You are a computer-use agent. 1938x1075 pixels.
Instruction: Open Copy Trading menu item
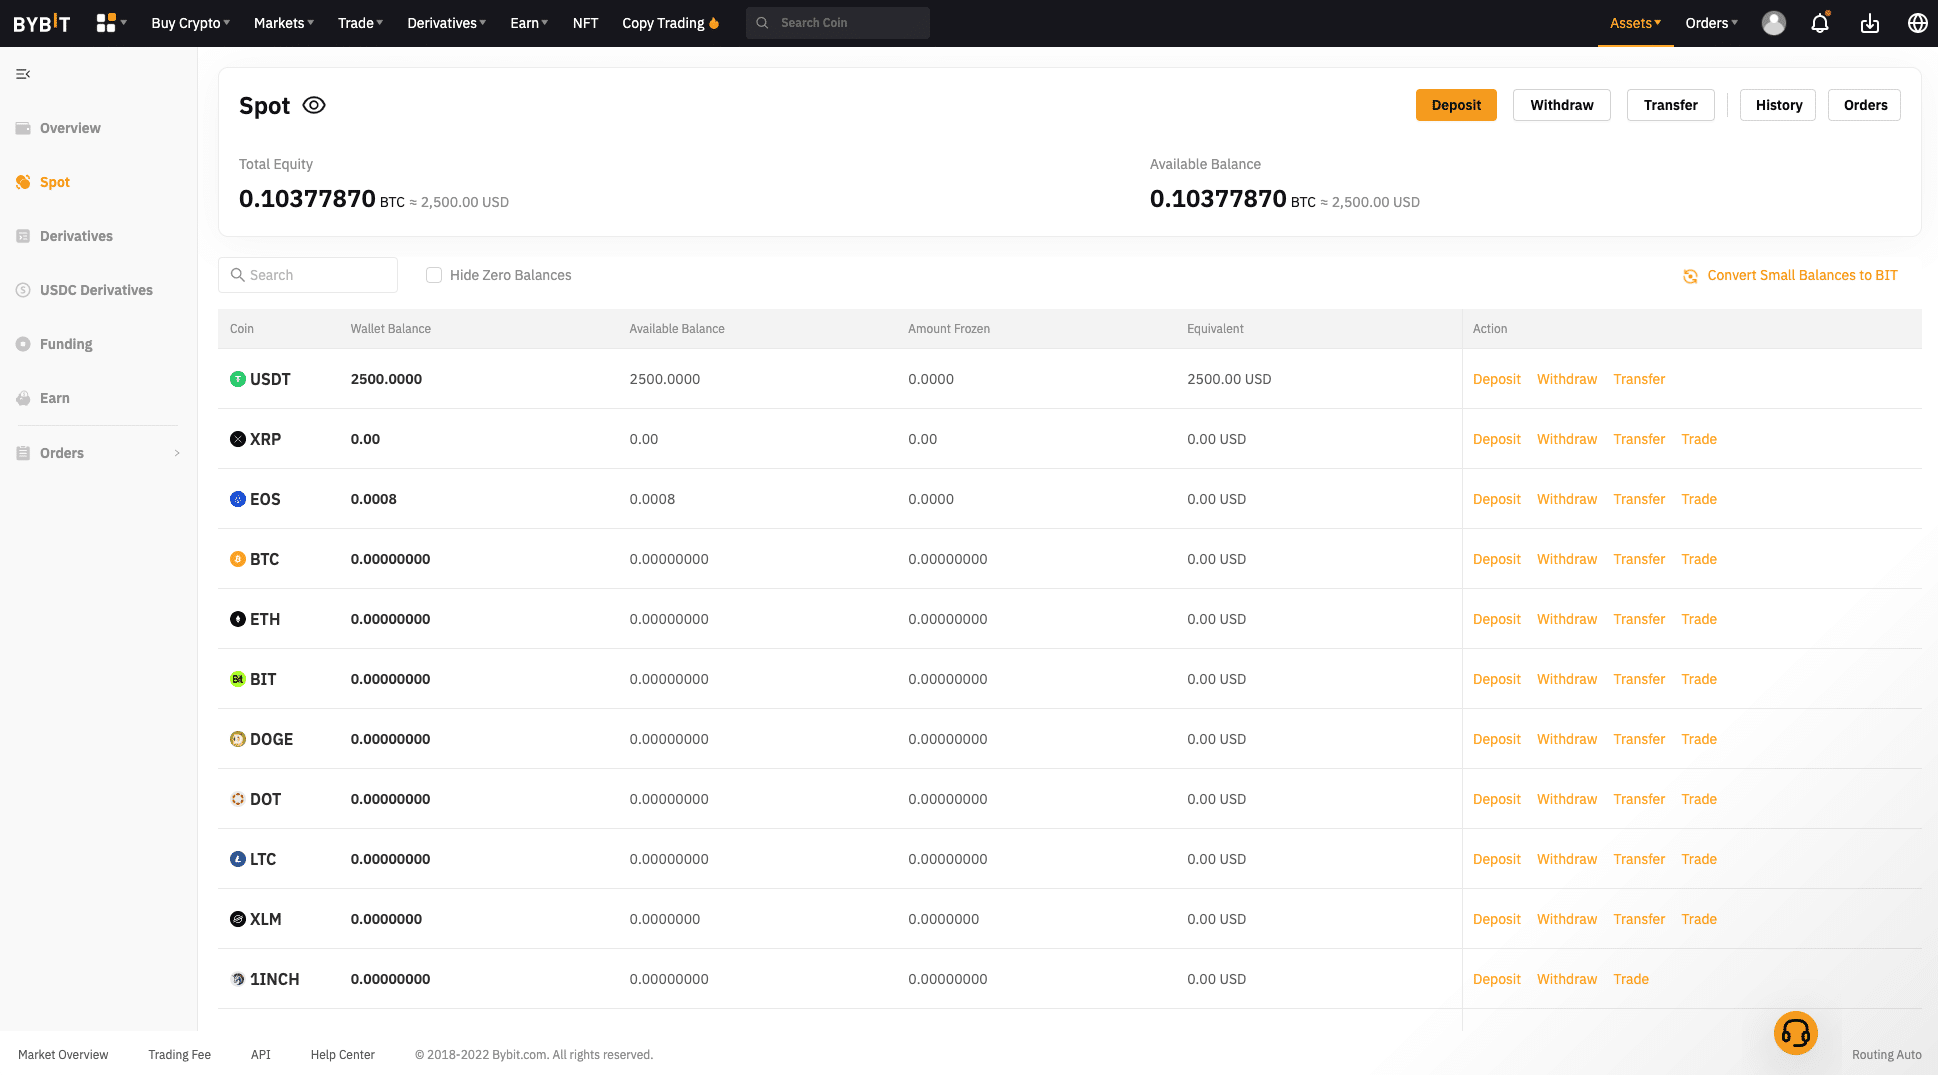(670, 23)
